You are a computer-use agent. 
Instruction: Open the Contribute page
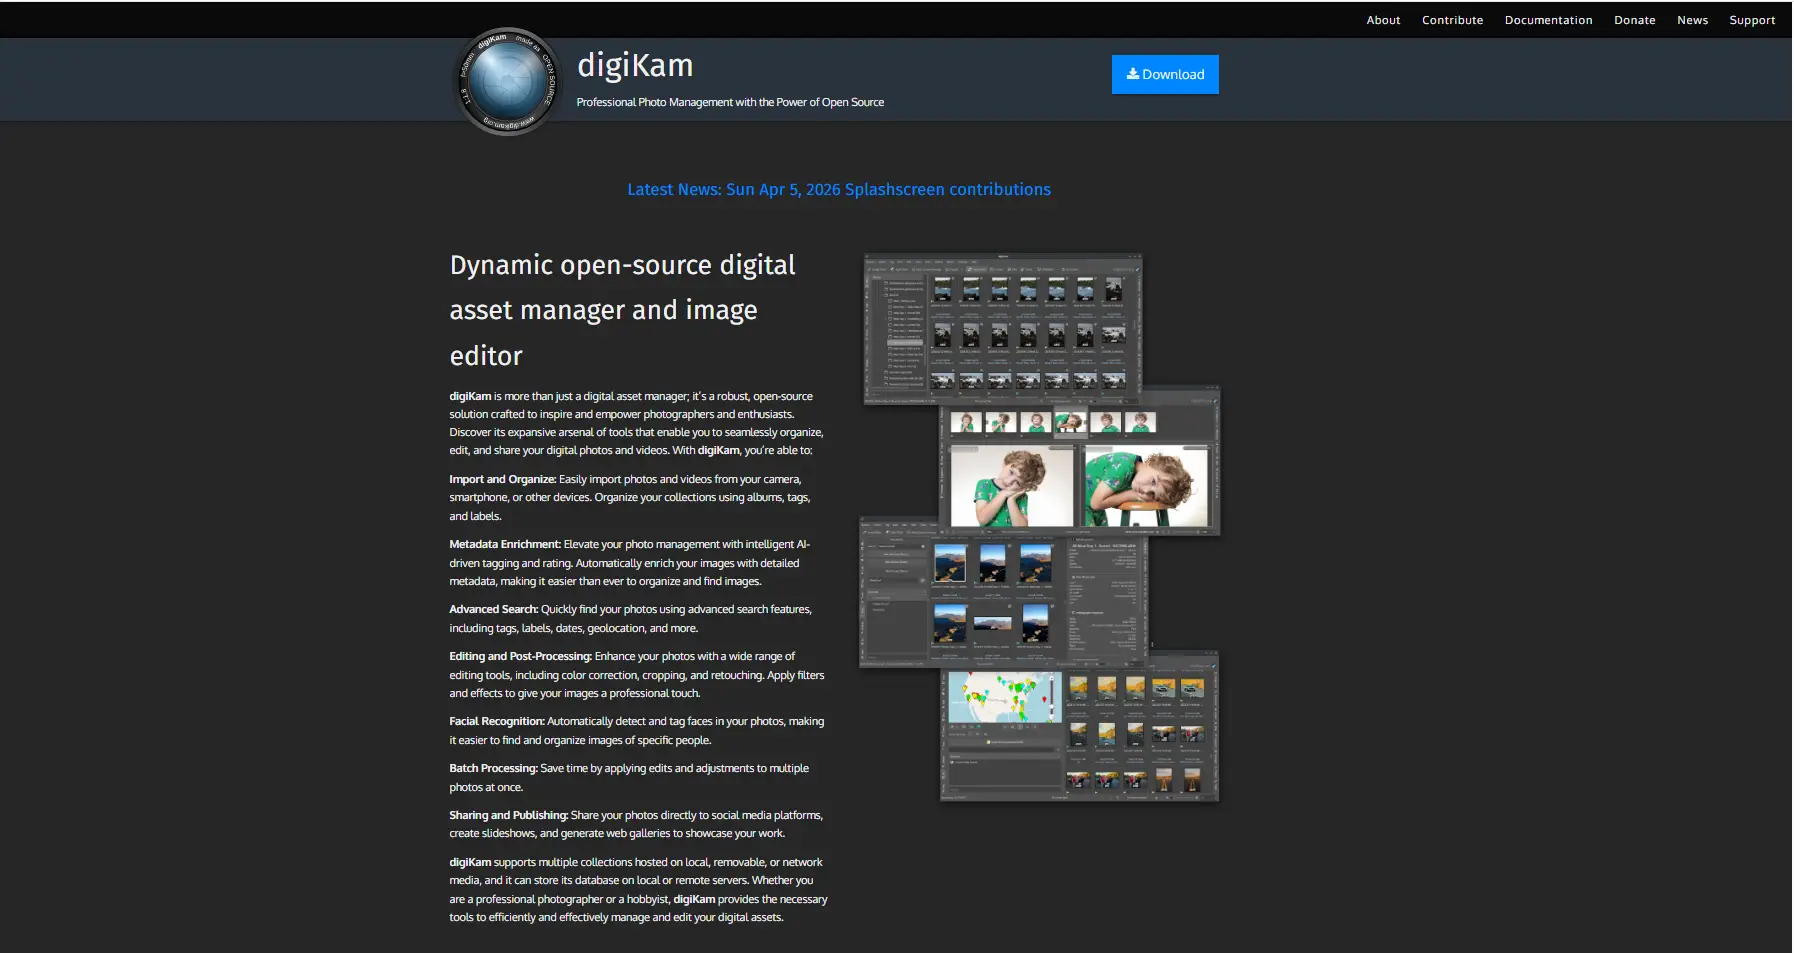point(1452,20)
